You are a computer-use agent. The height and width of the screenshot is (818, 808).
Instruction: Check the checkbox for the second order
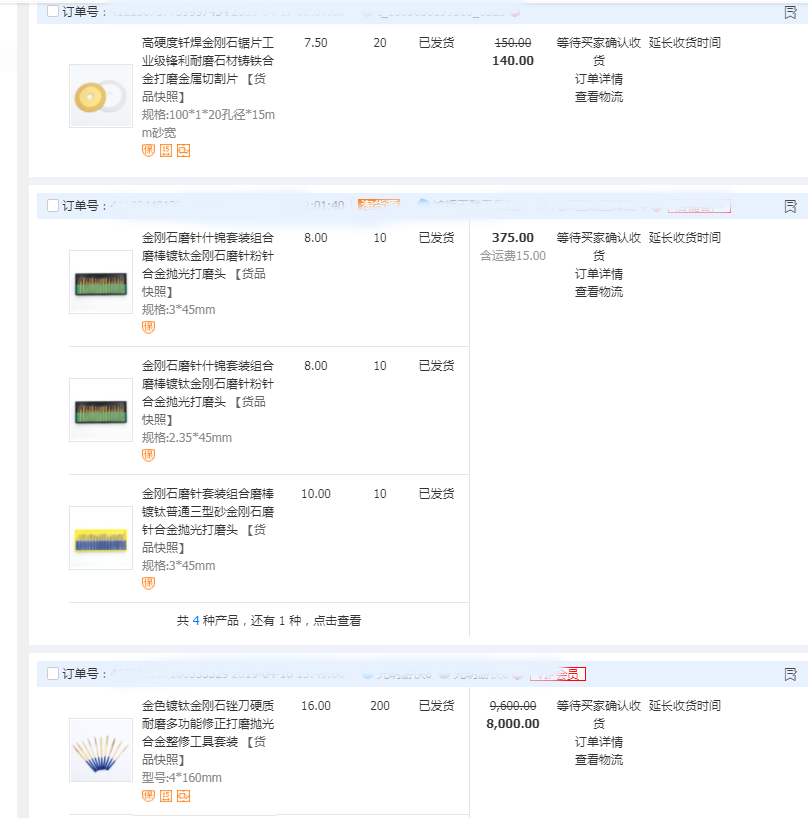(51, 204)
